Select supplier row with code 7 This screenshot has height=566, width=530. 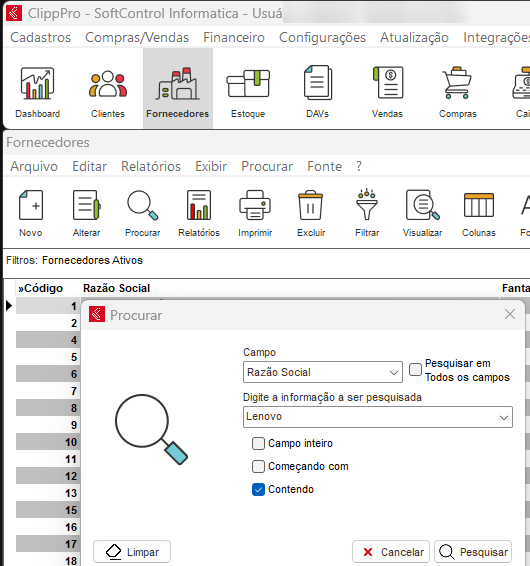tap(48, 391)
